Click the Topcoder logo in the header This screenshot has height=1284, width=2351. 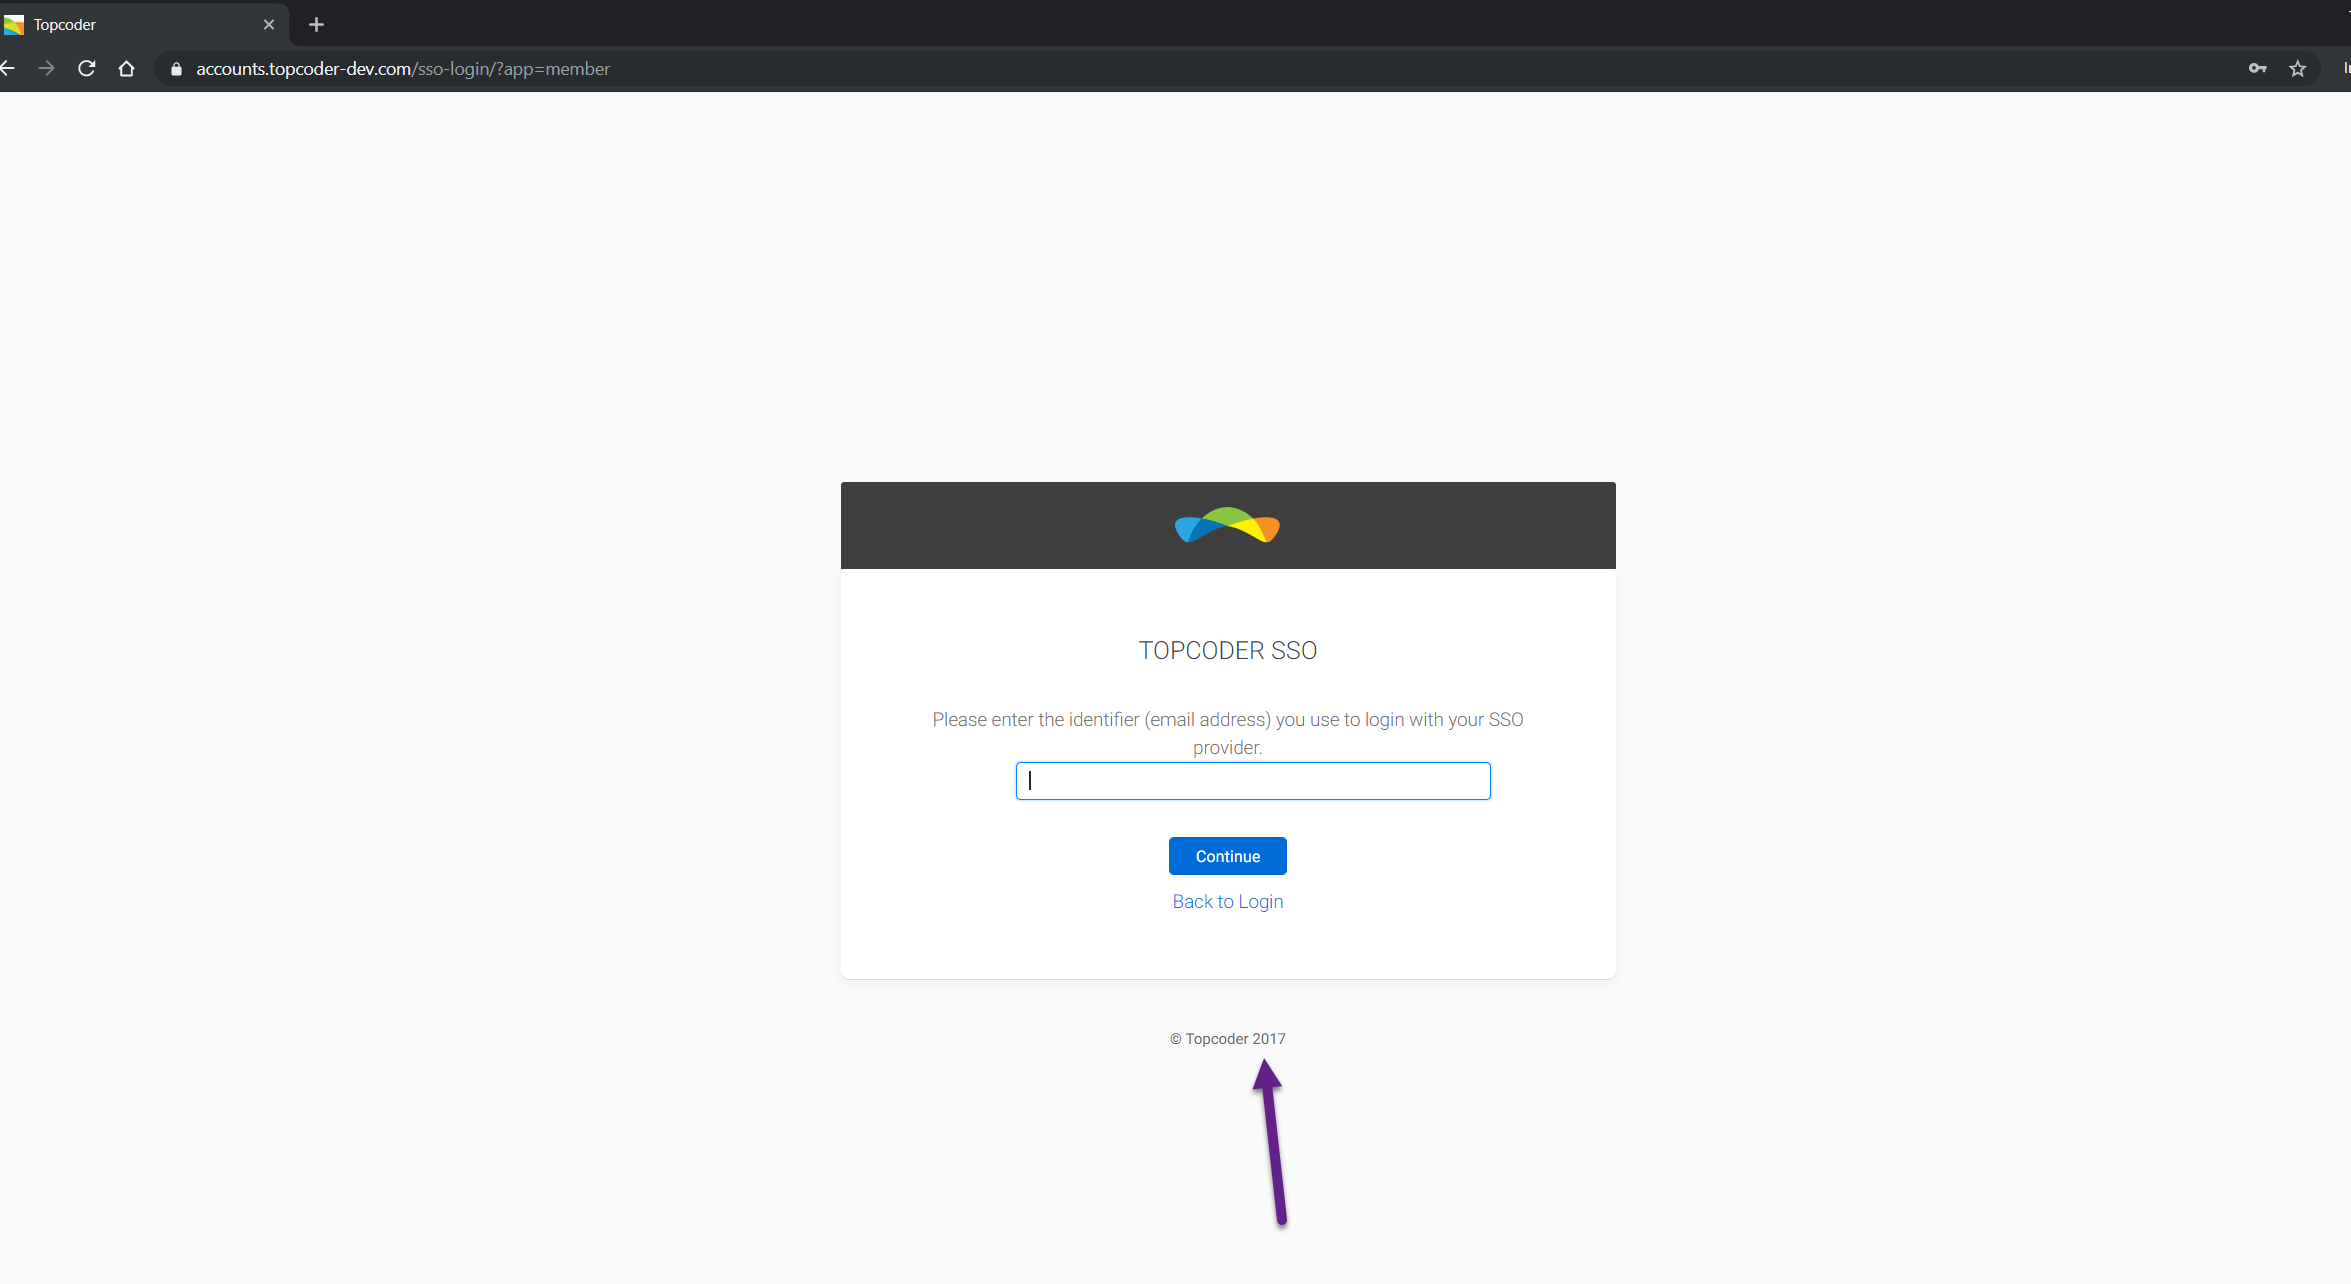point(1227,525)
